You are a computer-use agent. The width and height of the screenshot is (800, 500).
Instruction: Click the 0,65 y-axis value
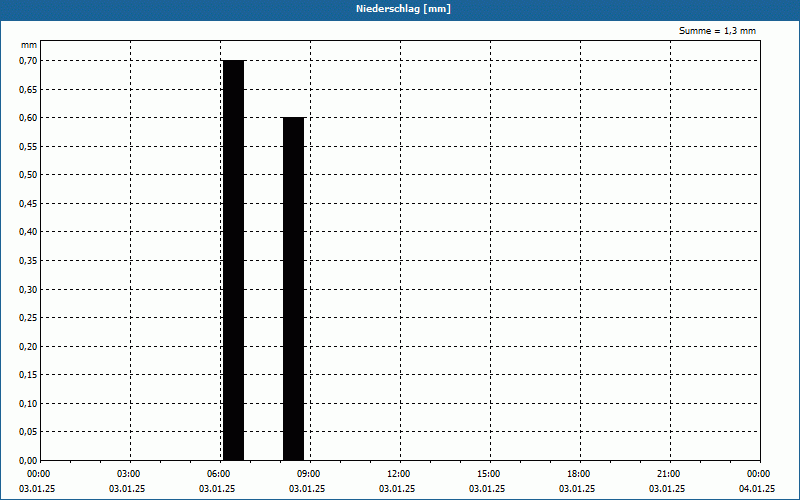point(28,89)
